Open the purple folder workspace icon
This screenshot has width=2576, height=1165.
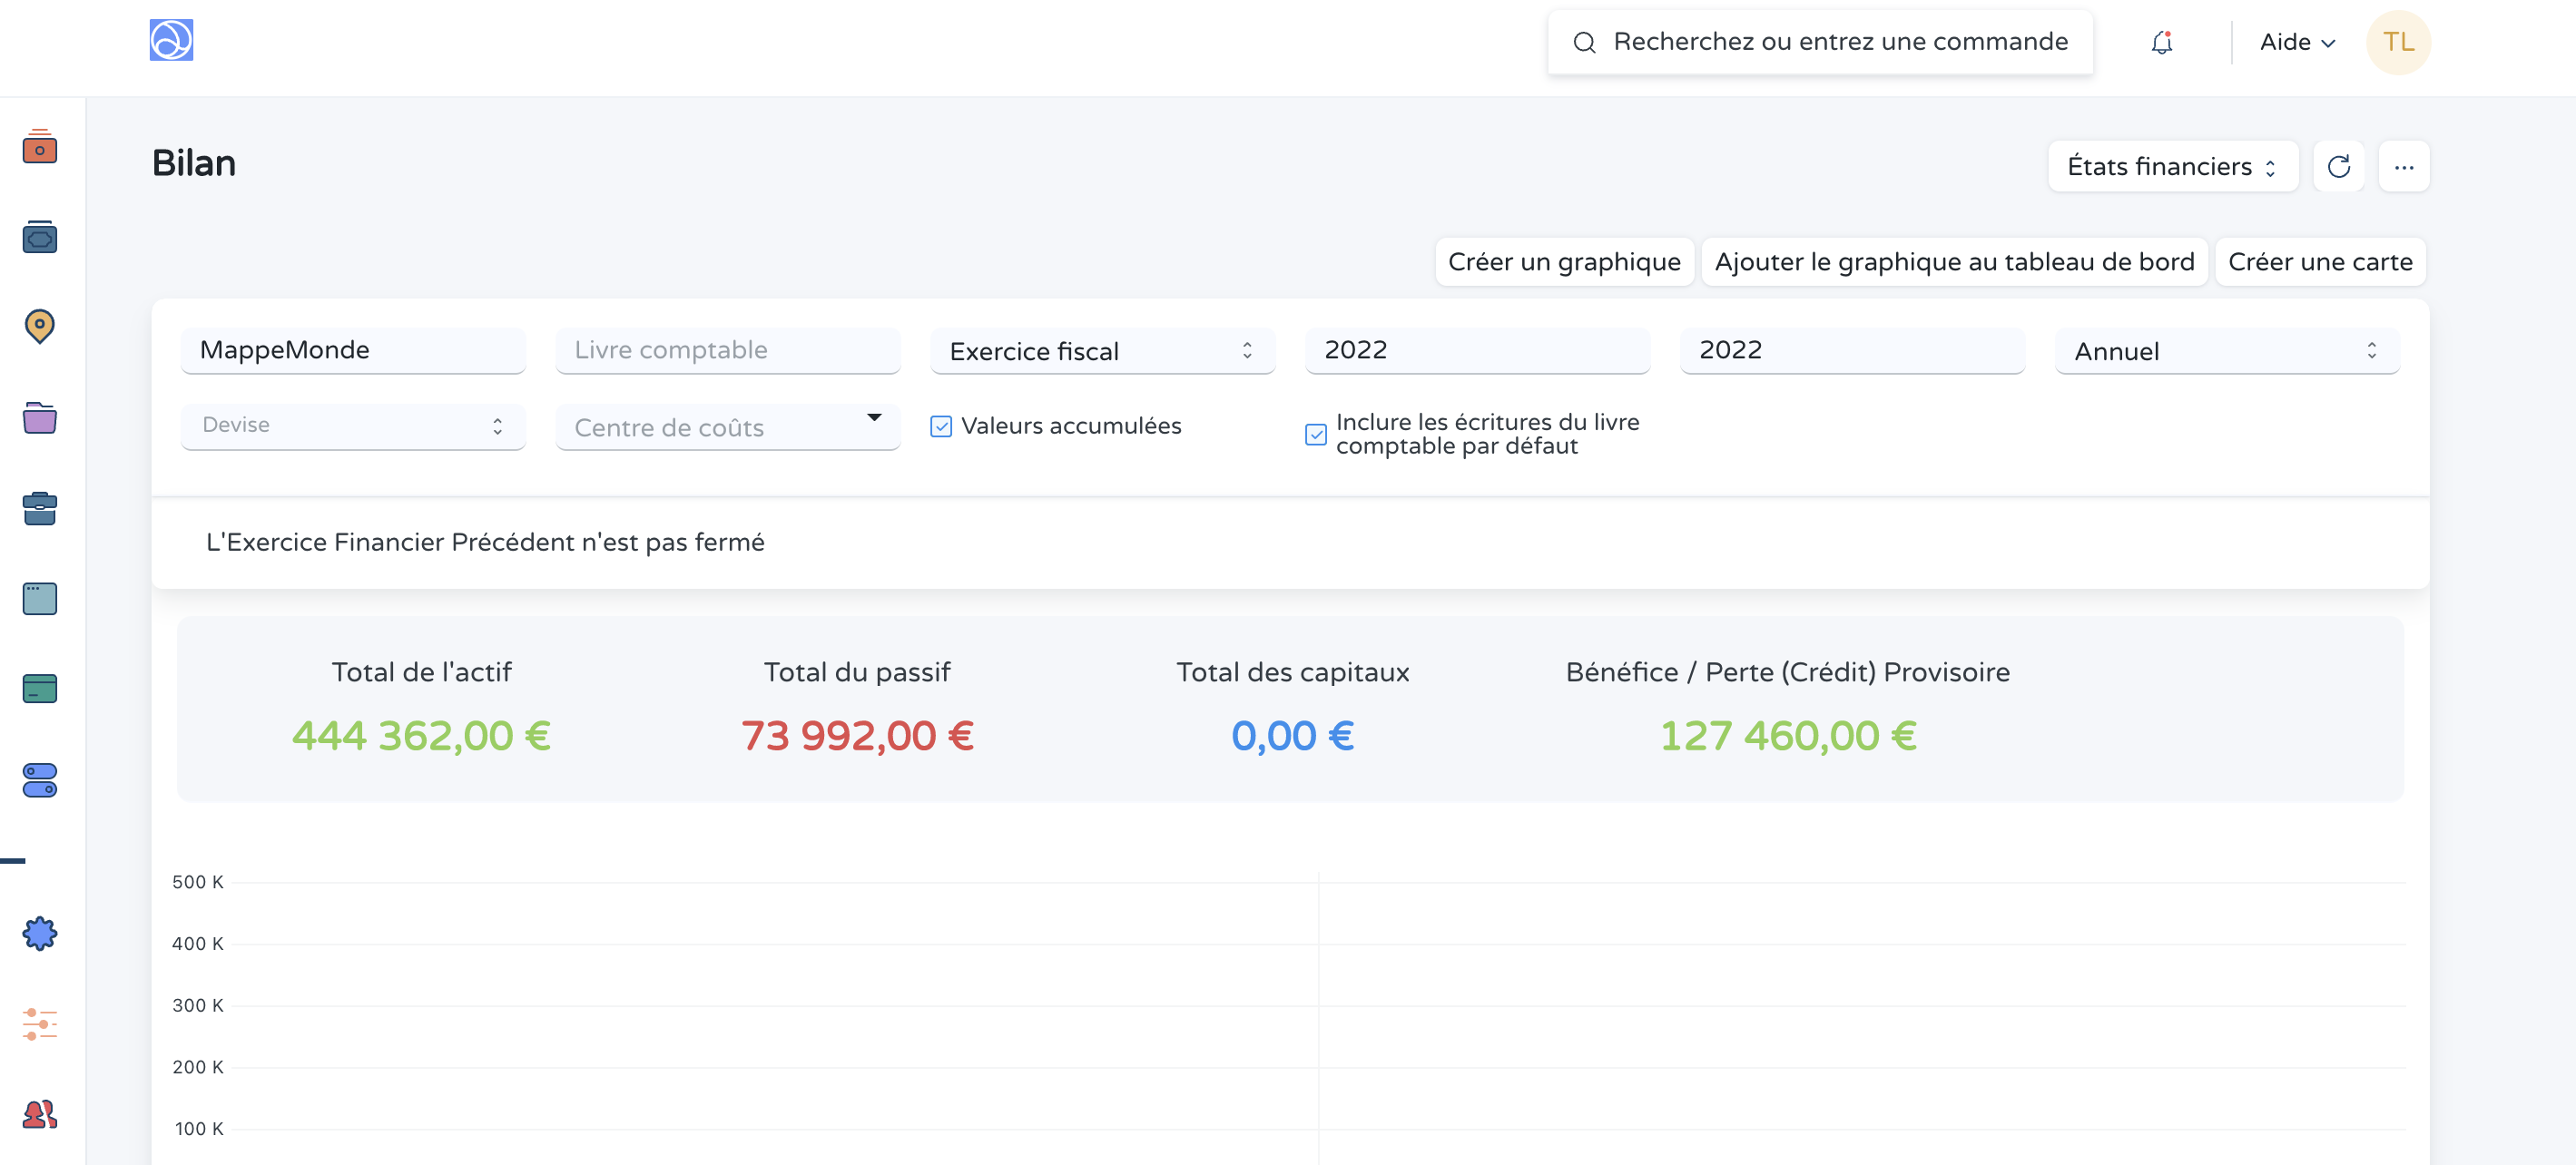pos(38,419)
